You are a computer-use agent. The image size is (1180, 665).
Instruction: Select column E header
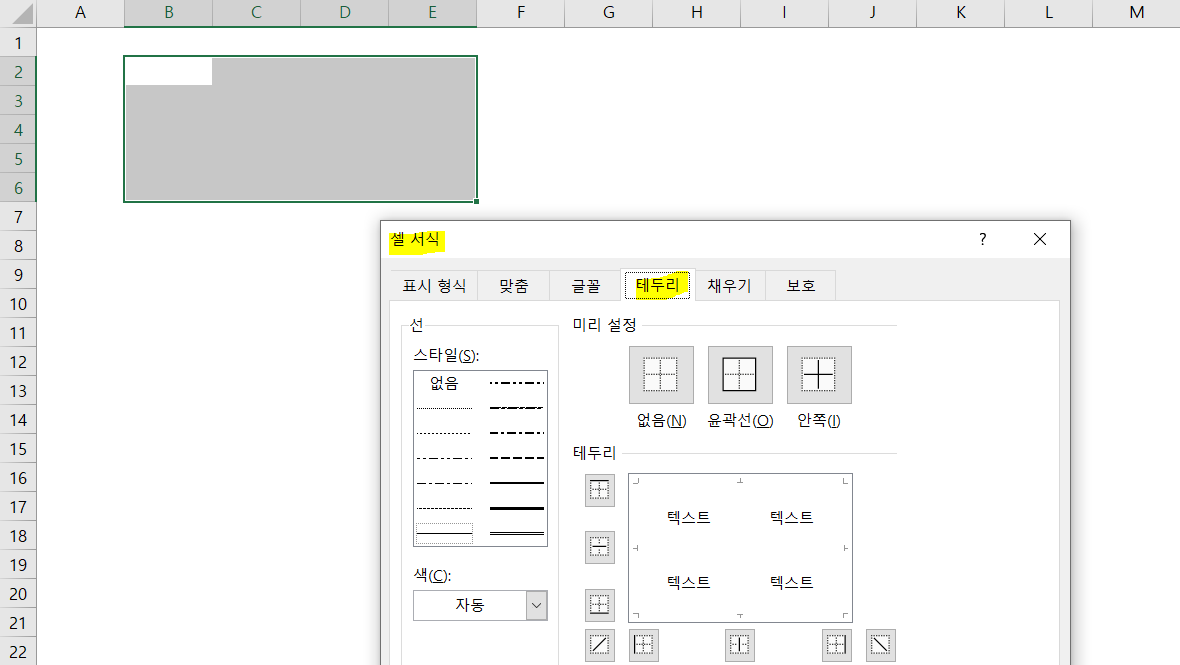click(433, 13)
